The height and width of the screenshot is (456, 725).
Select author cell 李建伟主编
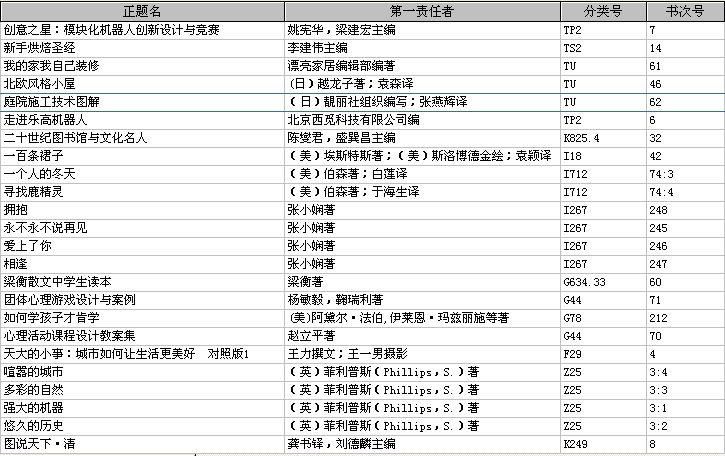[422, 48]
